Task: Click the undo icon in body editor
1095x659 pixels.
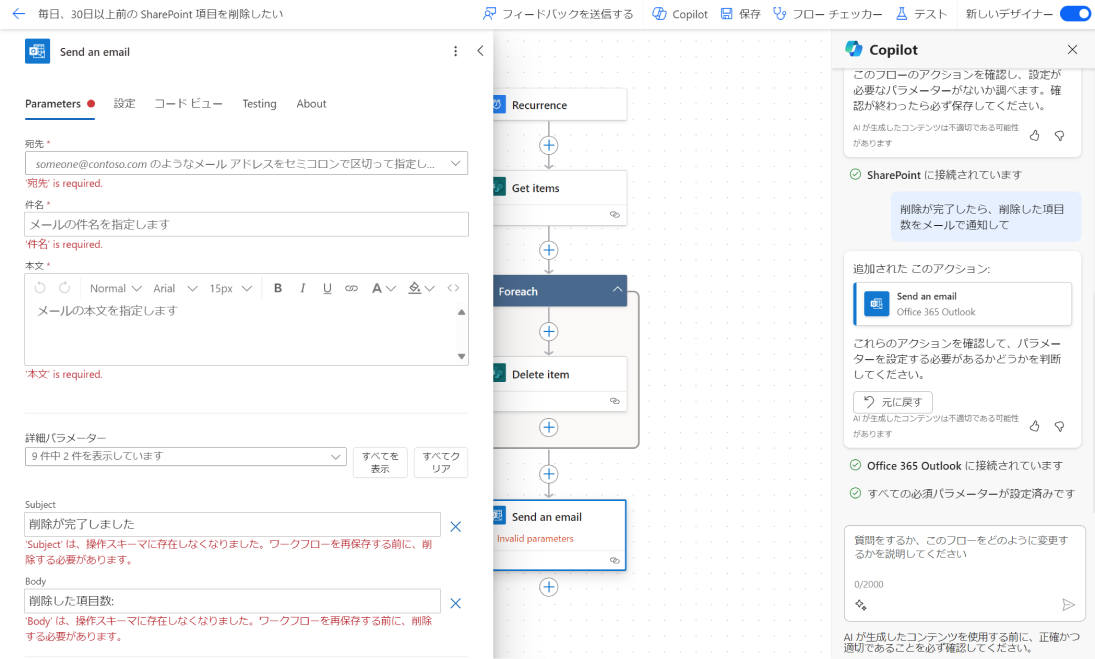Action: tap(40, 288)
